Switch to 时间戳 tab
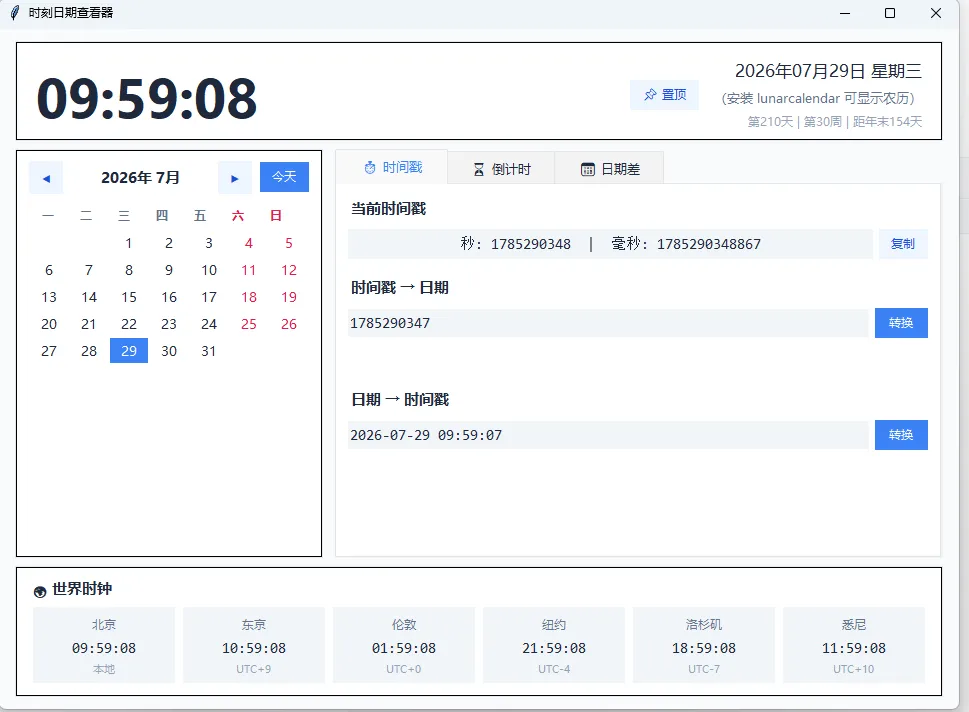Viewport: 969px width, 712px height. [392, 167]
